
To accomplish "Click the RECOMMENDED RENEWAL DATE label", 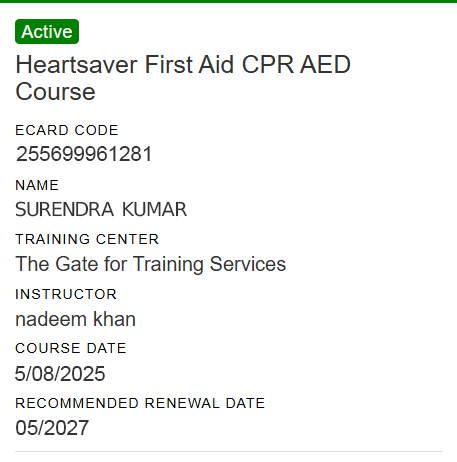I will tap(140, 403).
